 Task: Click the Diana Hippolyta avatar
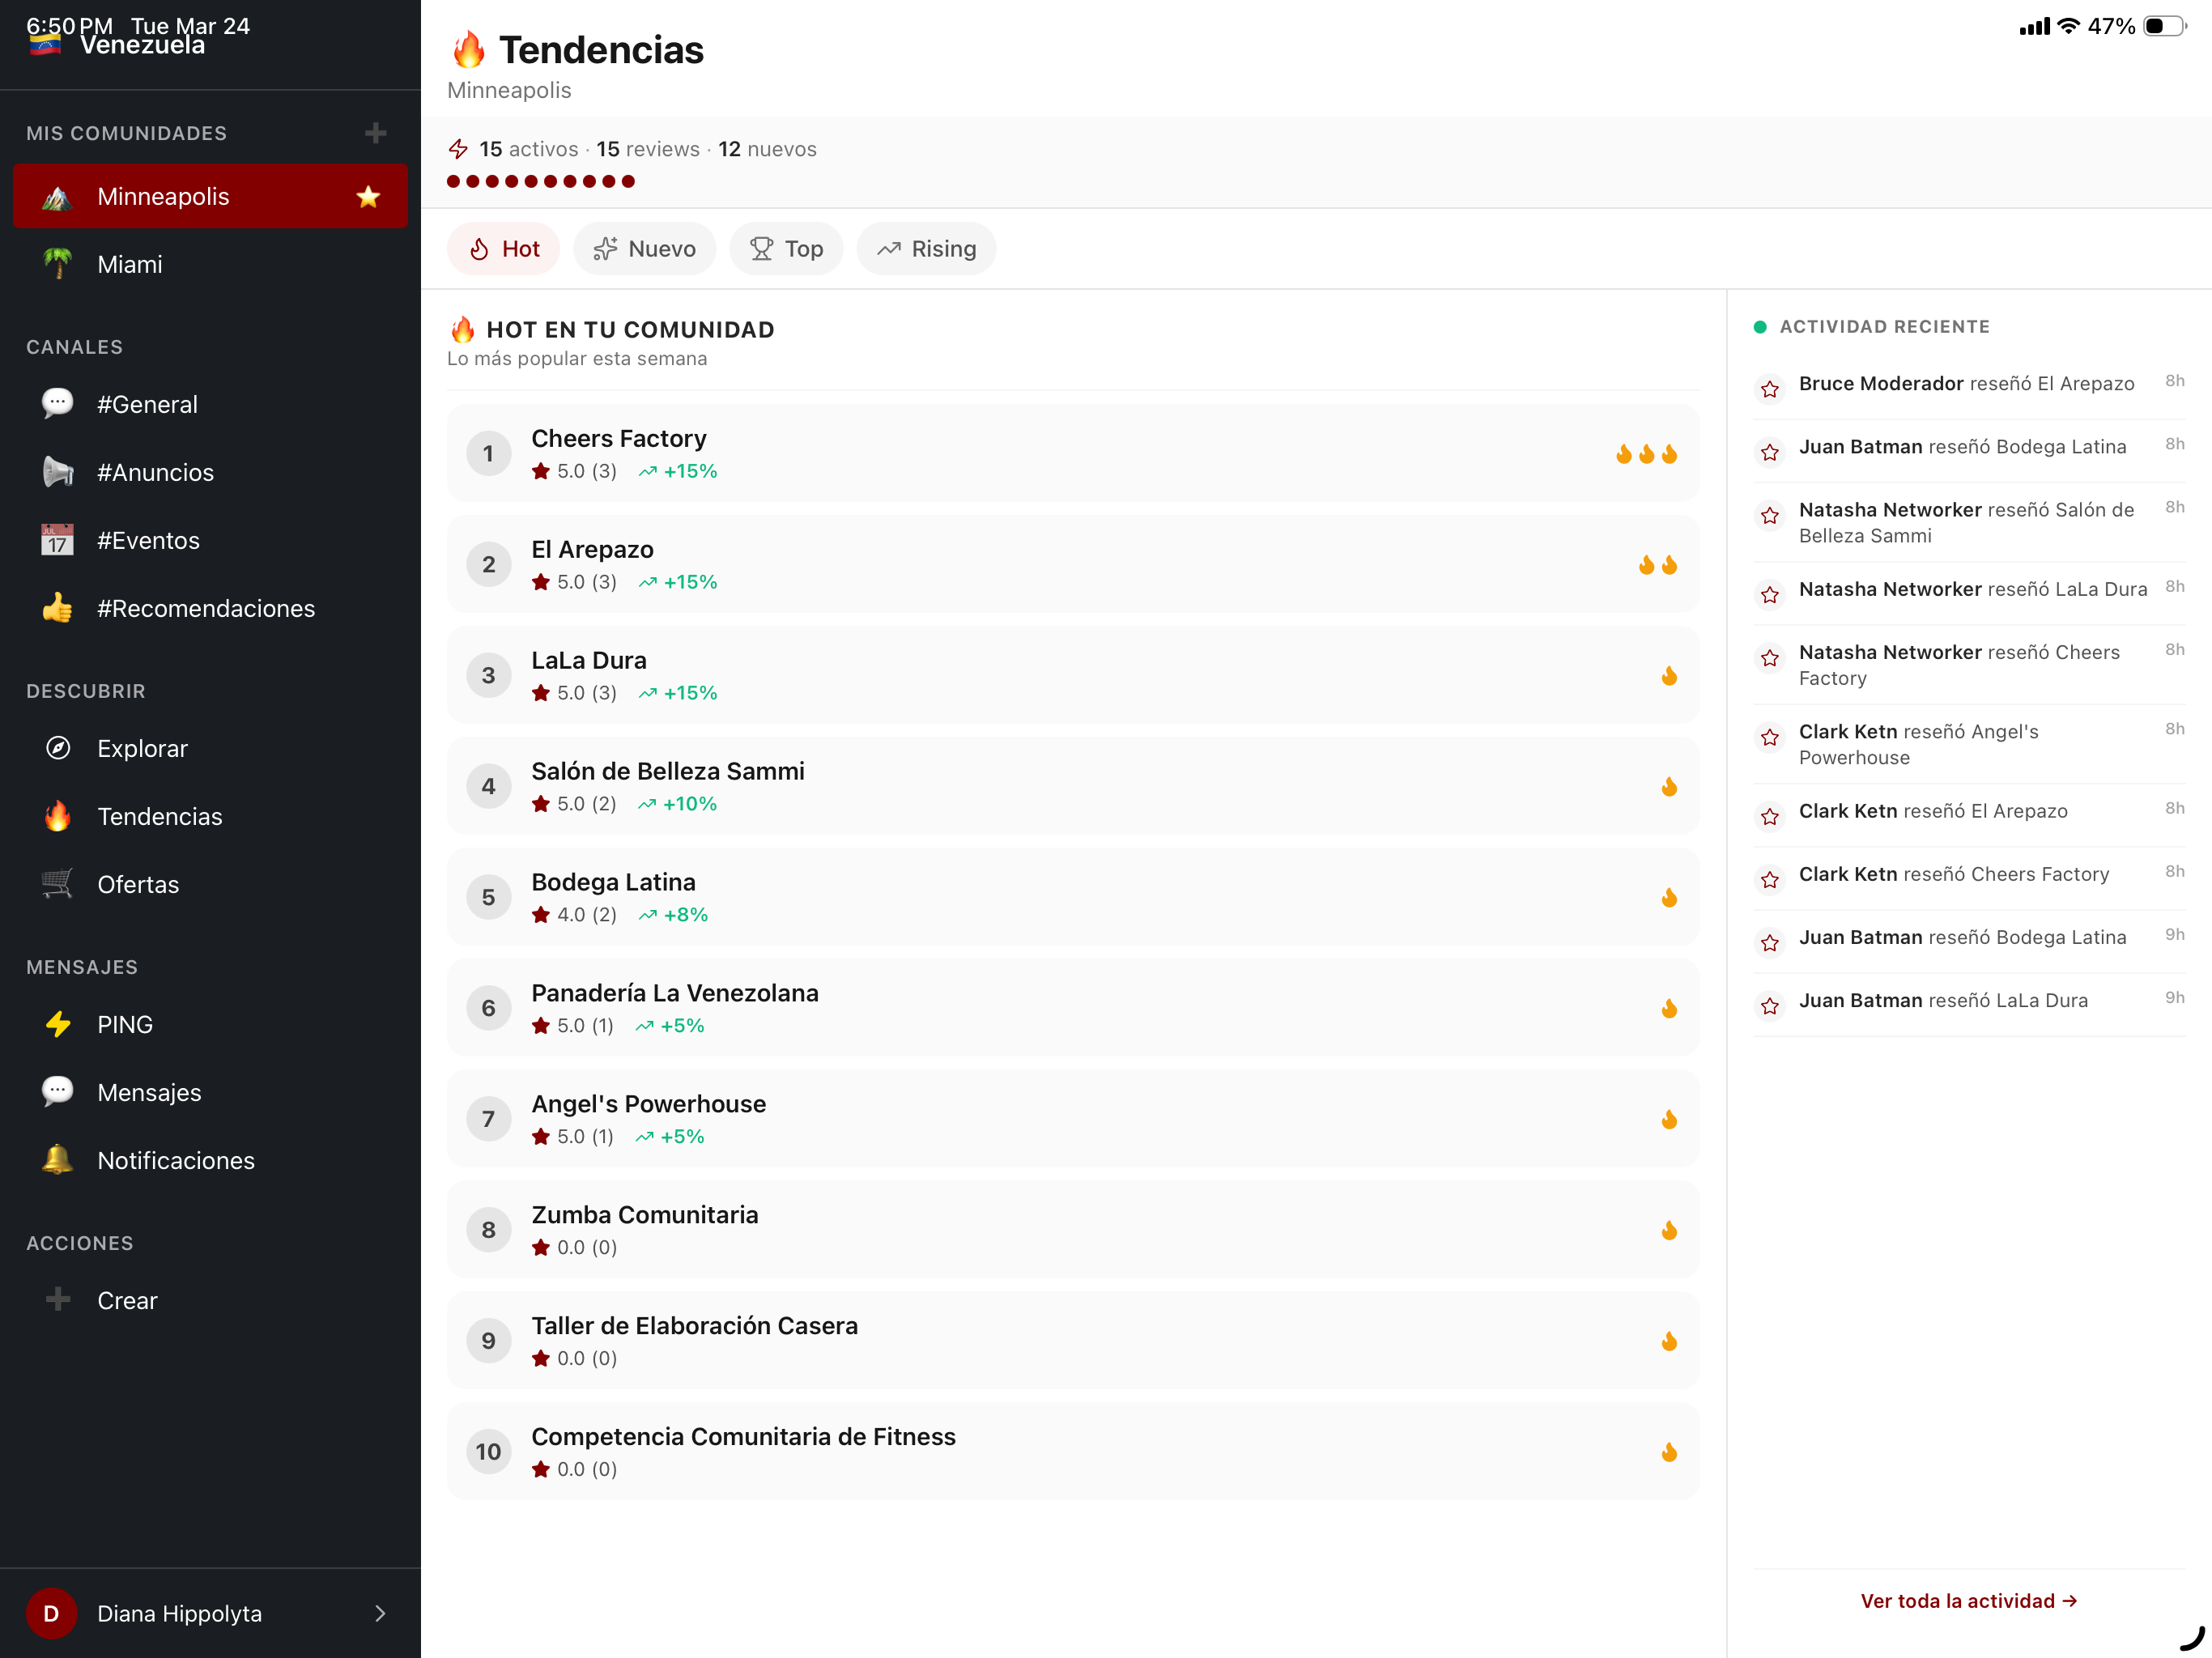(x=51, y=1613)
